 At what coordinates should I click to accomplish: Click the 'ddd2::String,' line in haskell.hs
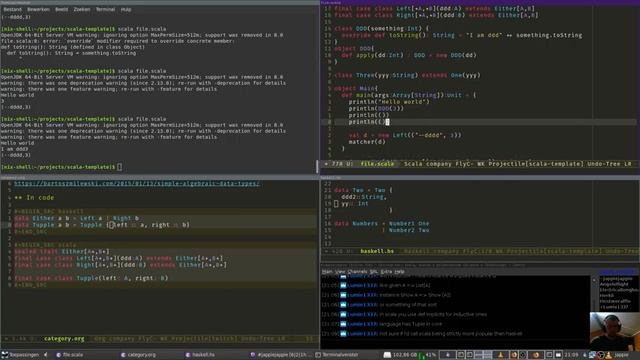(x=363, y=197)
